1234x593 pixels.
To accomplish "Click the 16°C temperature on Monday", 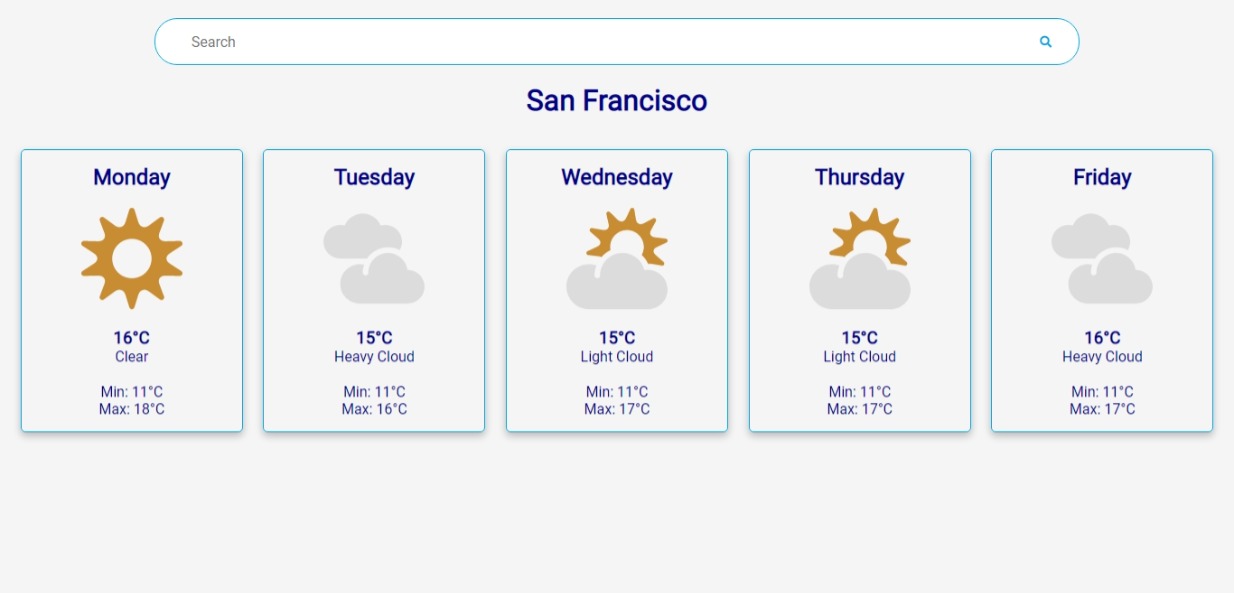I will (131, 338).
